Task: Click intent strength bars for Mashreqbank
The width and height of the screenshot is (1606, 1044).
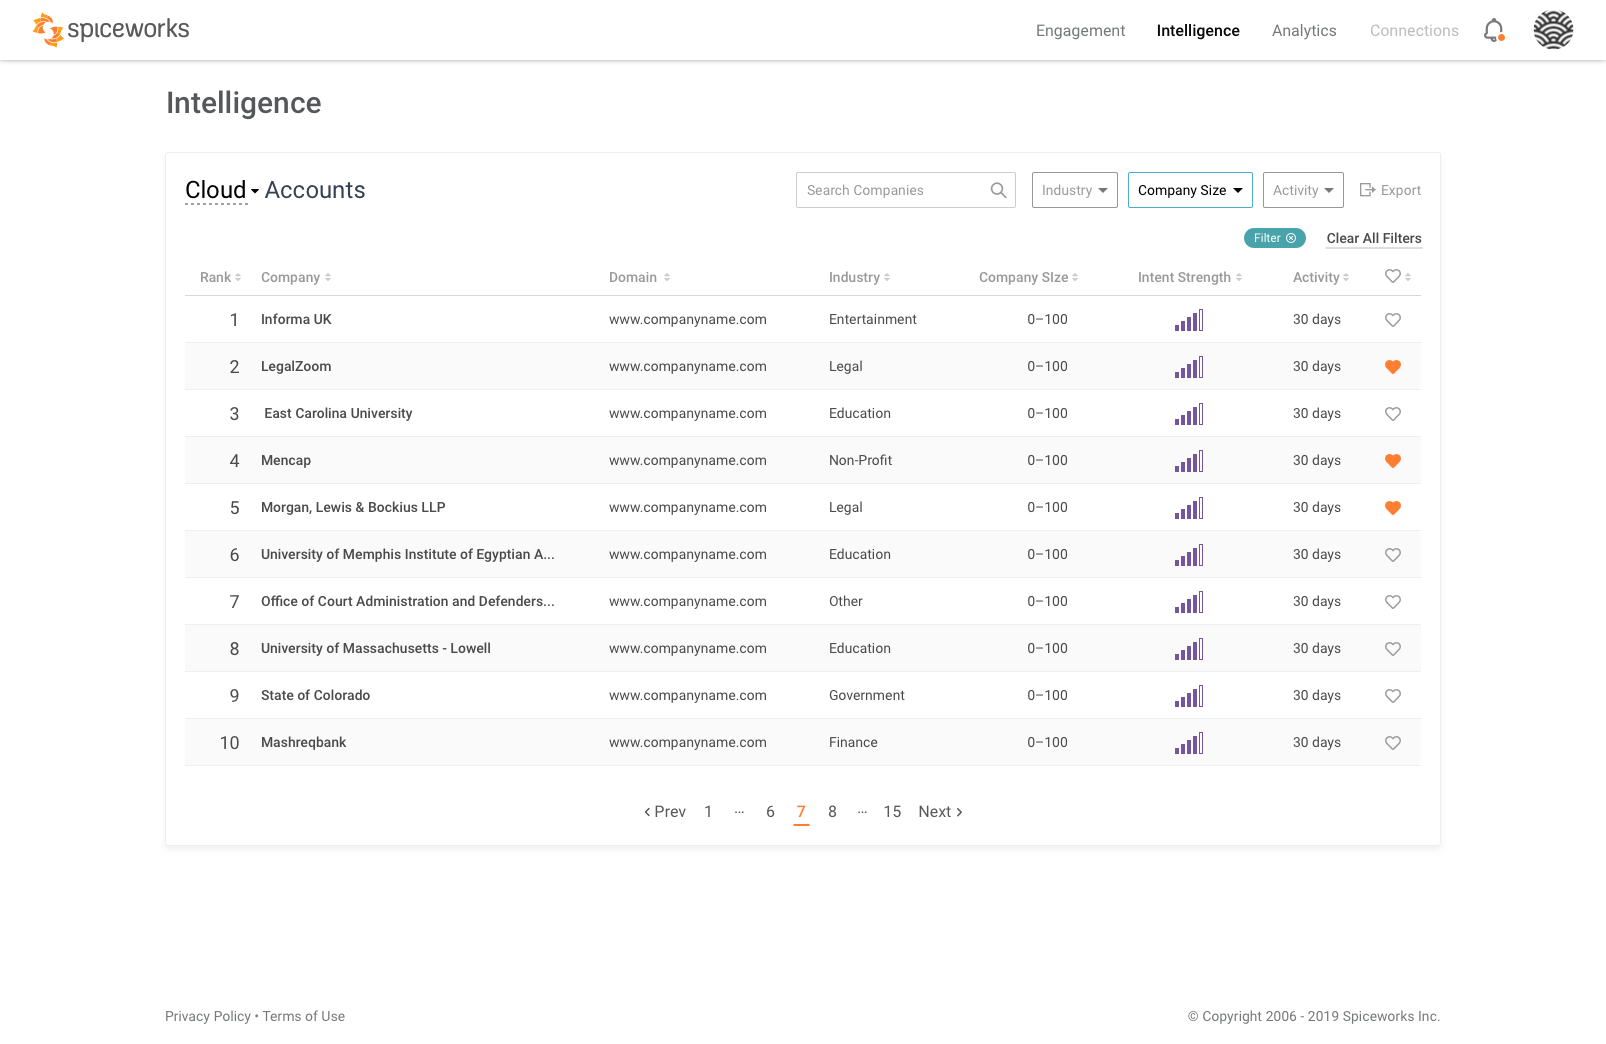Action: [1189, 743]
